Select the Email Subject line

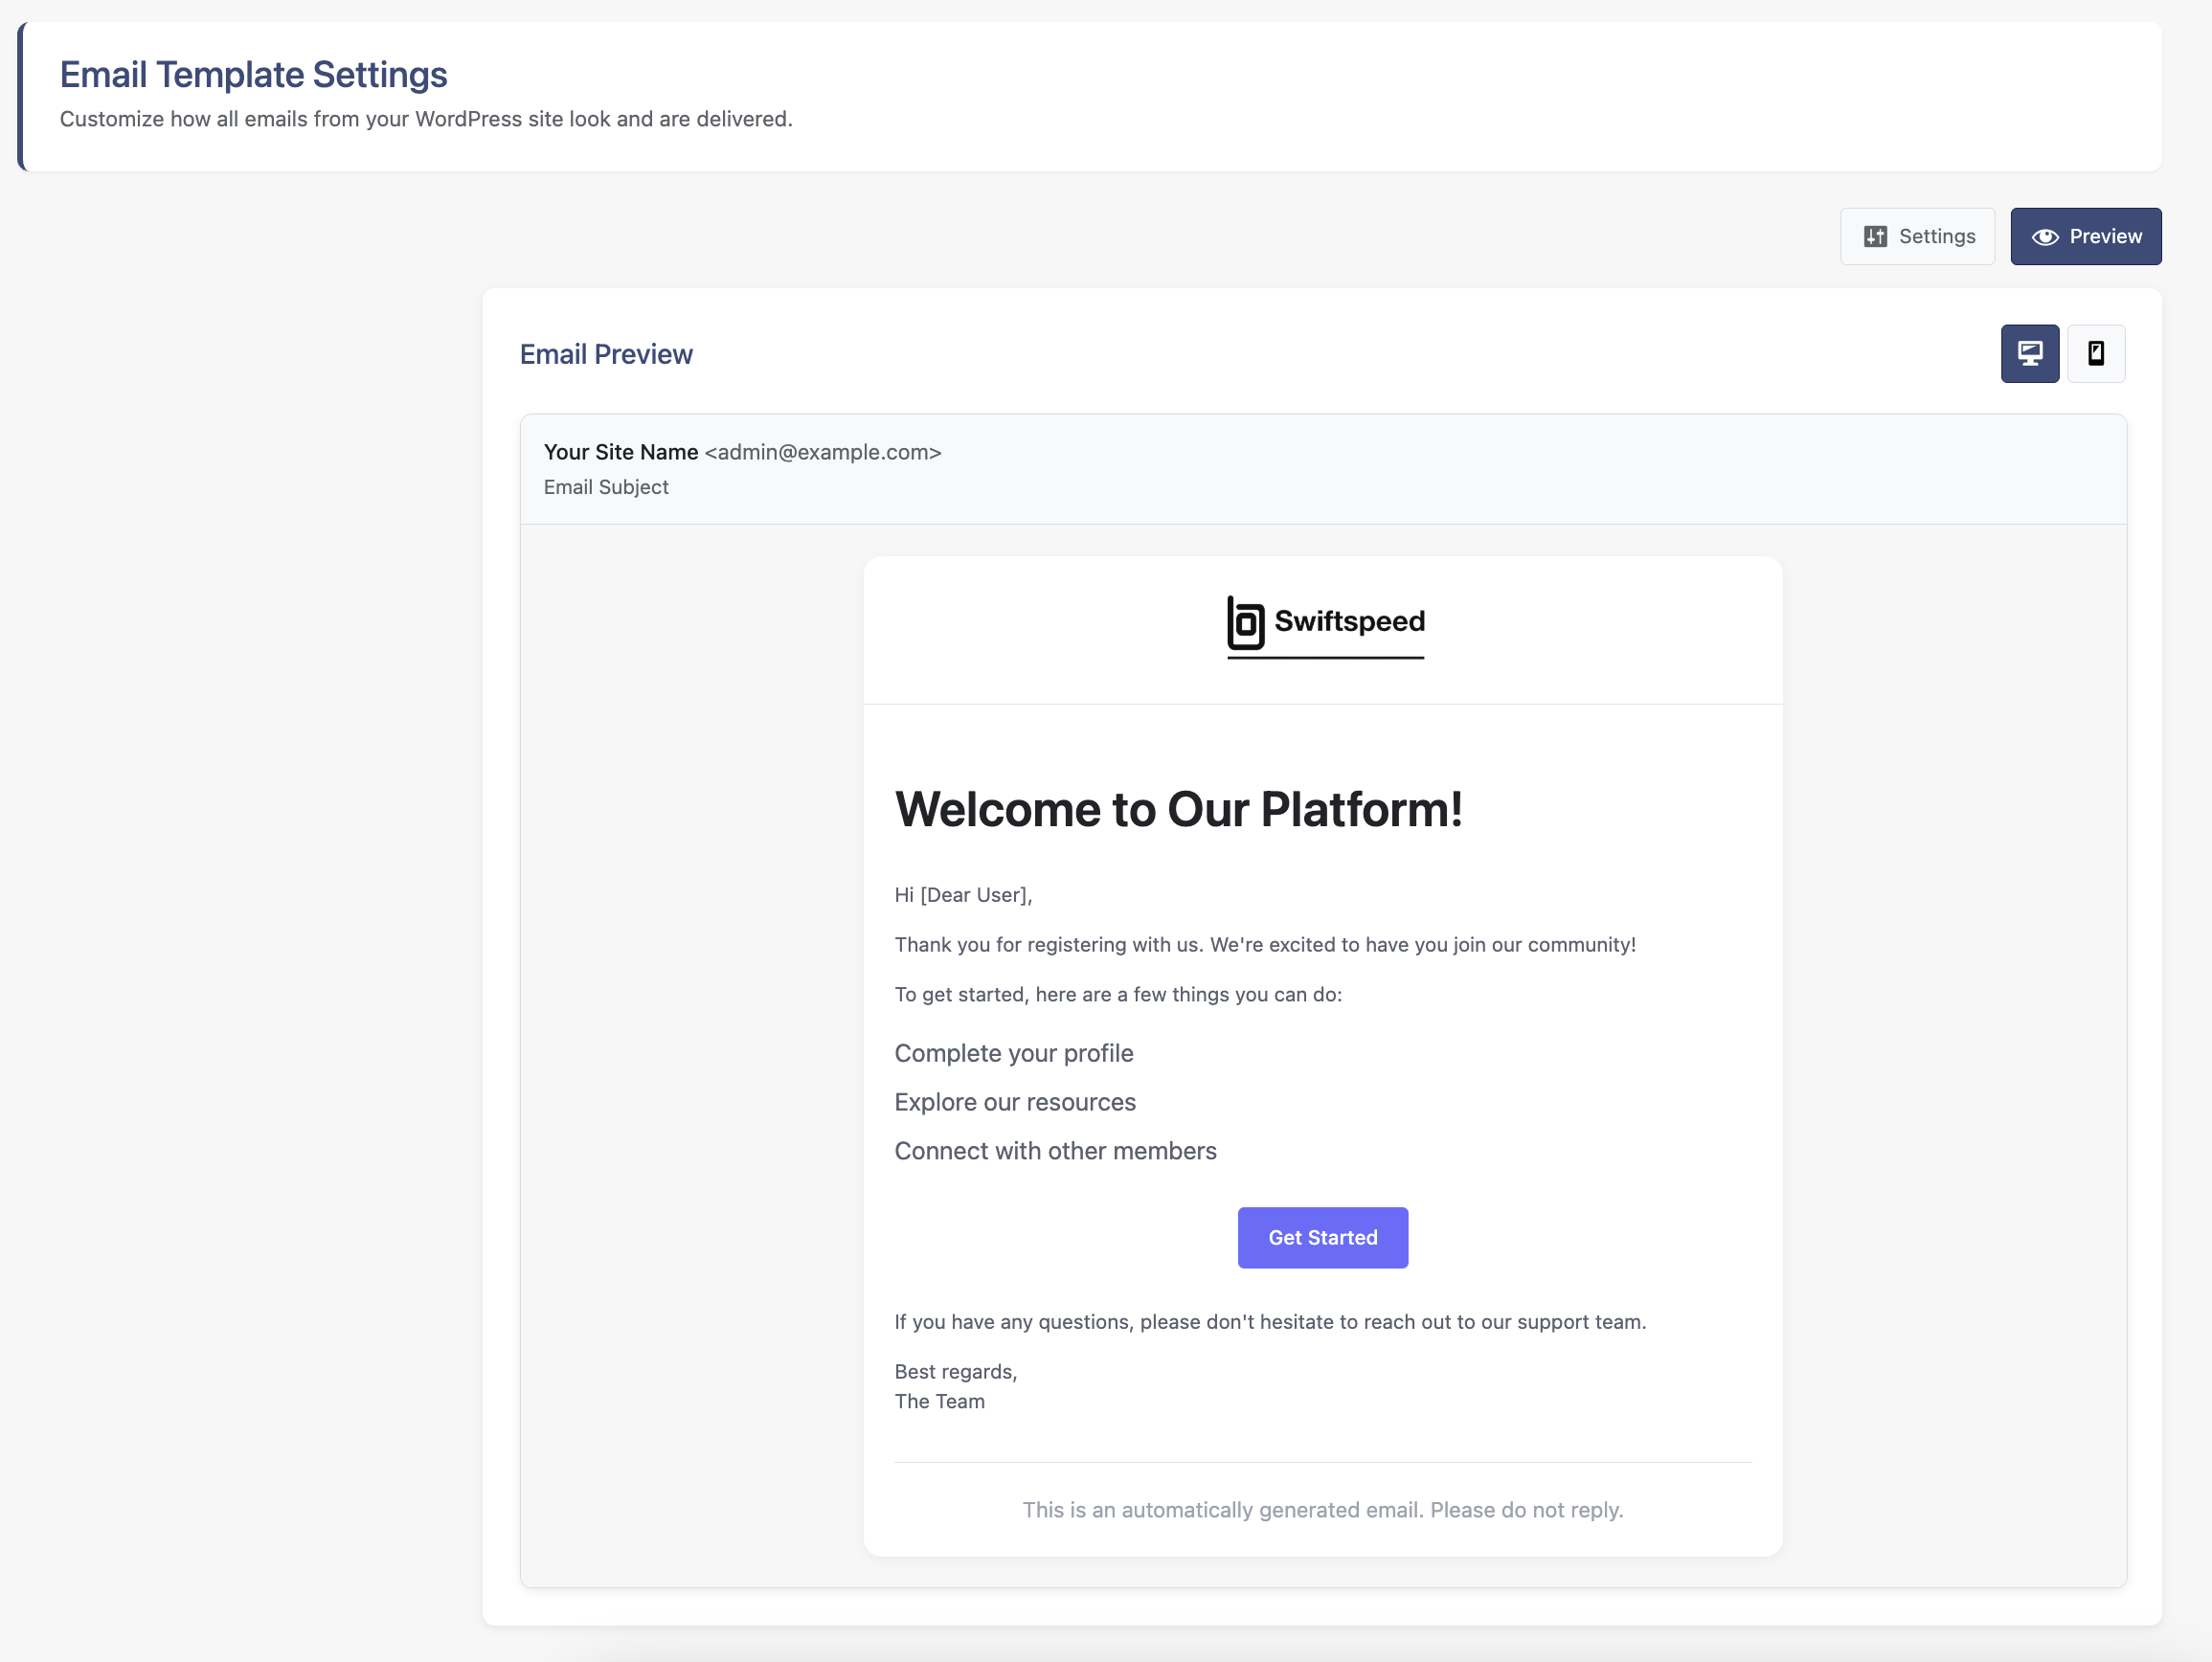coord(606,487)
